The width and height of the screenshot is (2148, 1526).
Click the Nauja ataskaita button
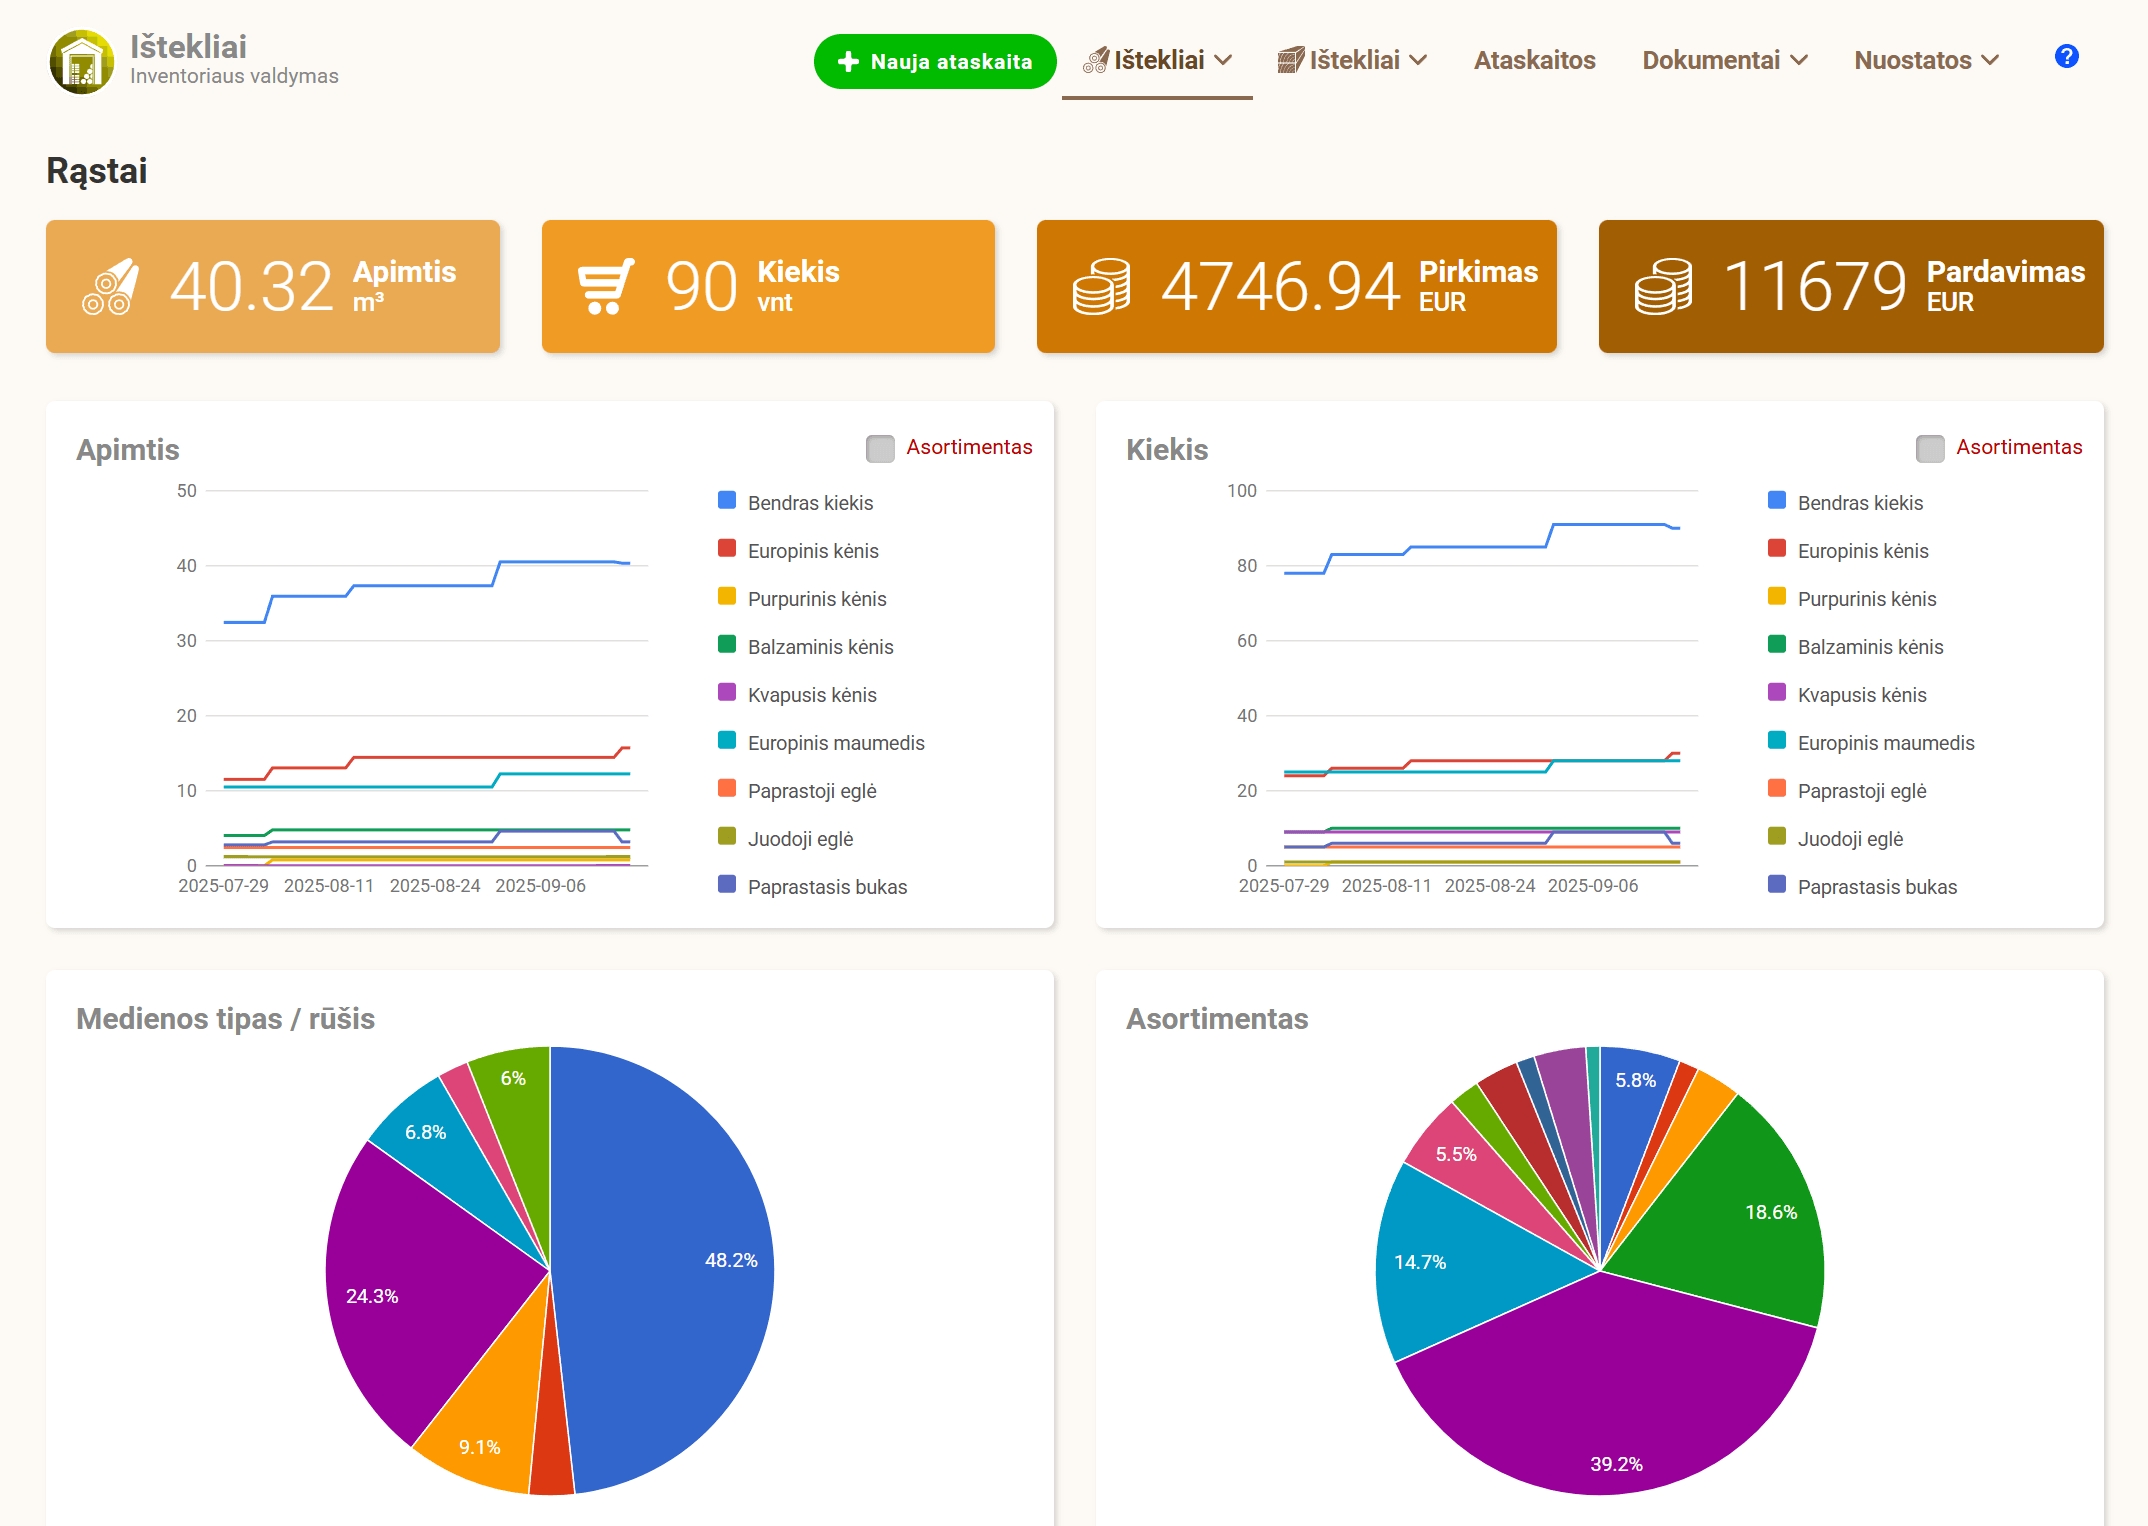tap(935, 61)
